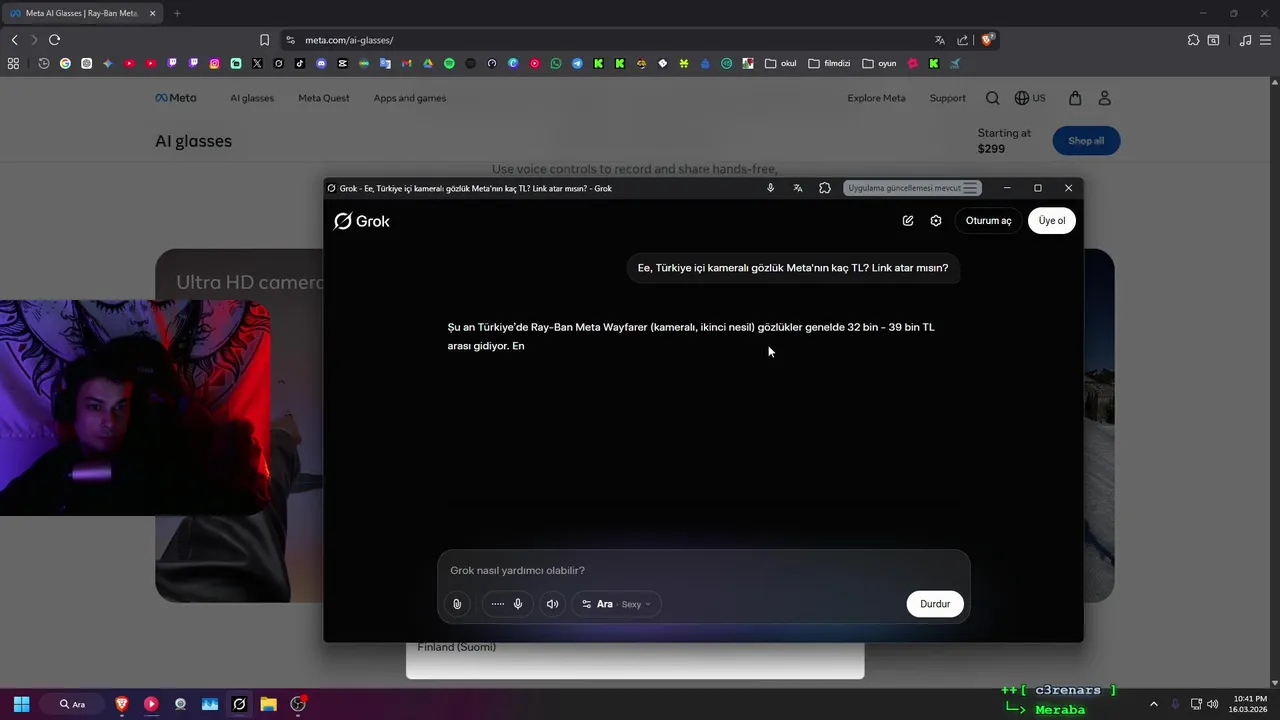Open the WhatsApp bookmark
Screen dimensions: 1280x720
(x=556, y=63)
